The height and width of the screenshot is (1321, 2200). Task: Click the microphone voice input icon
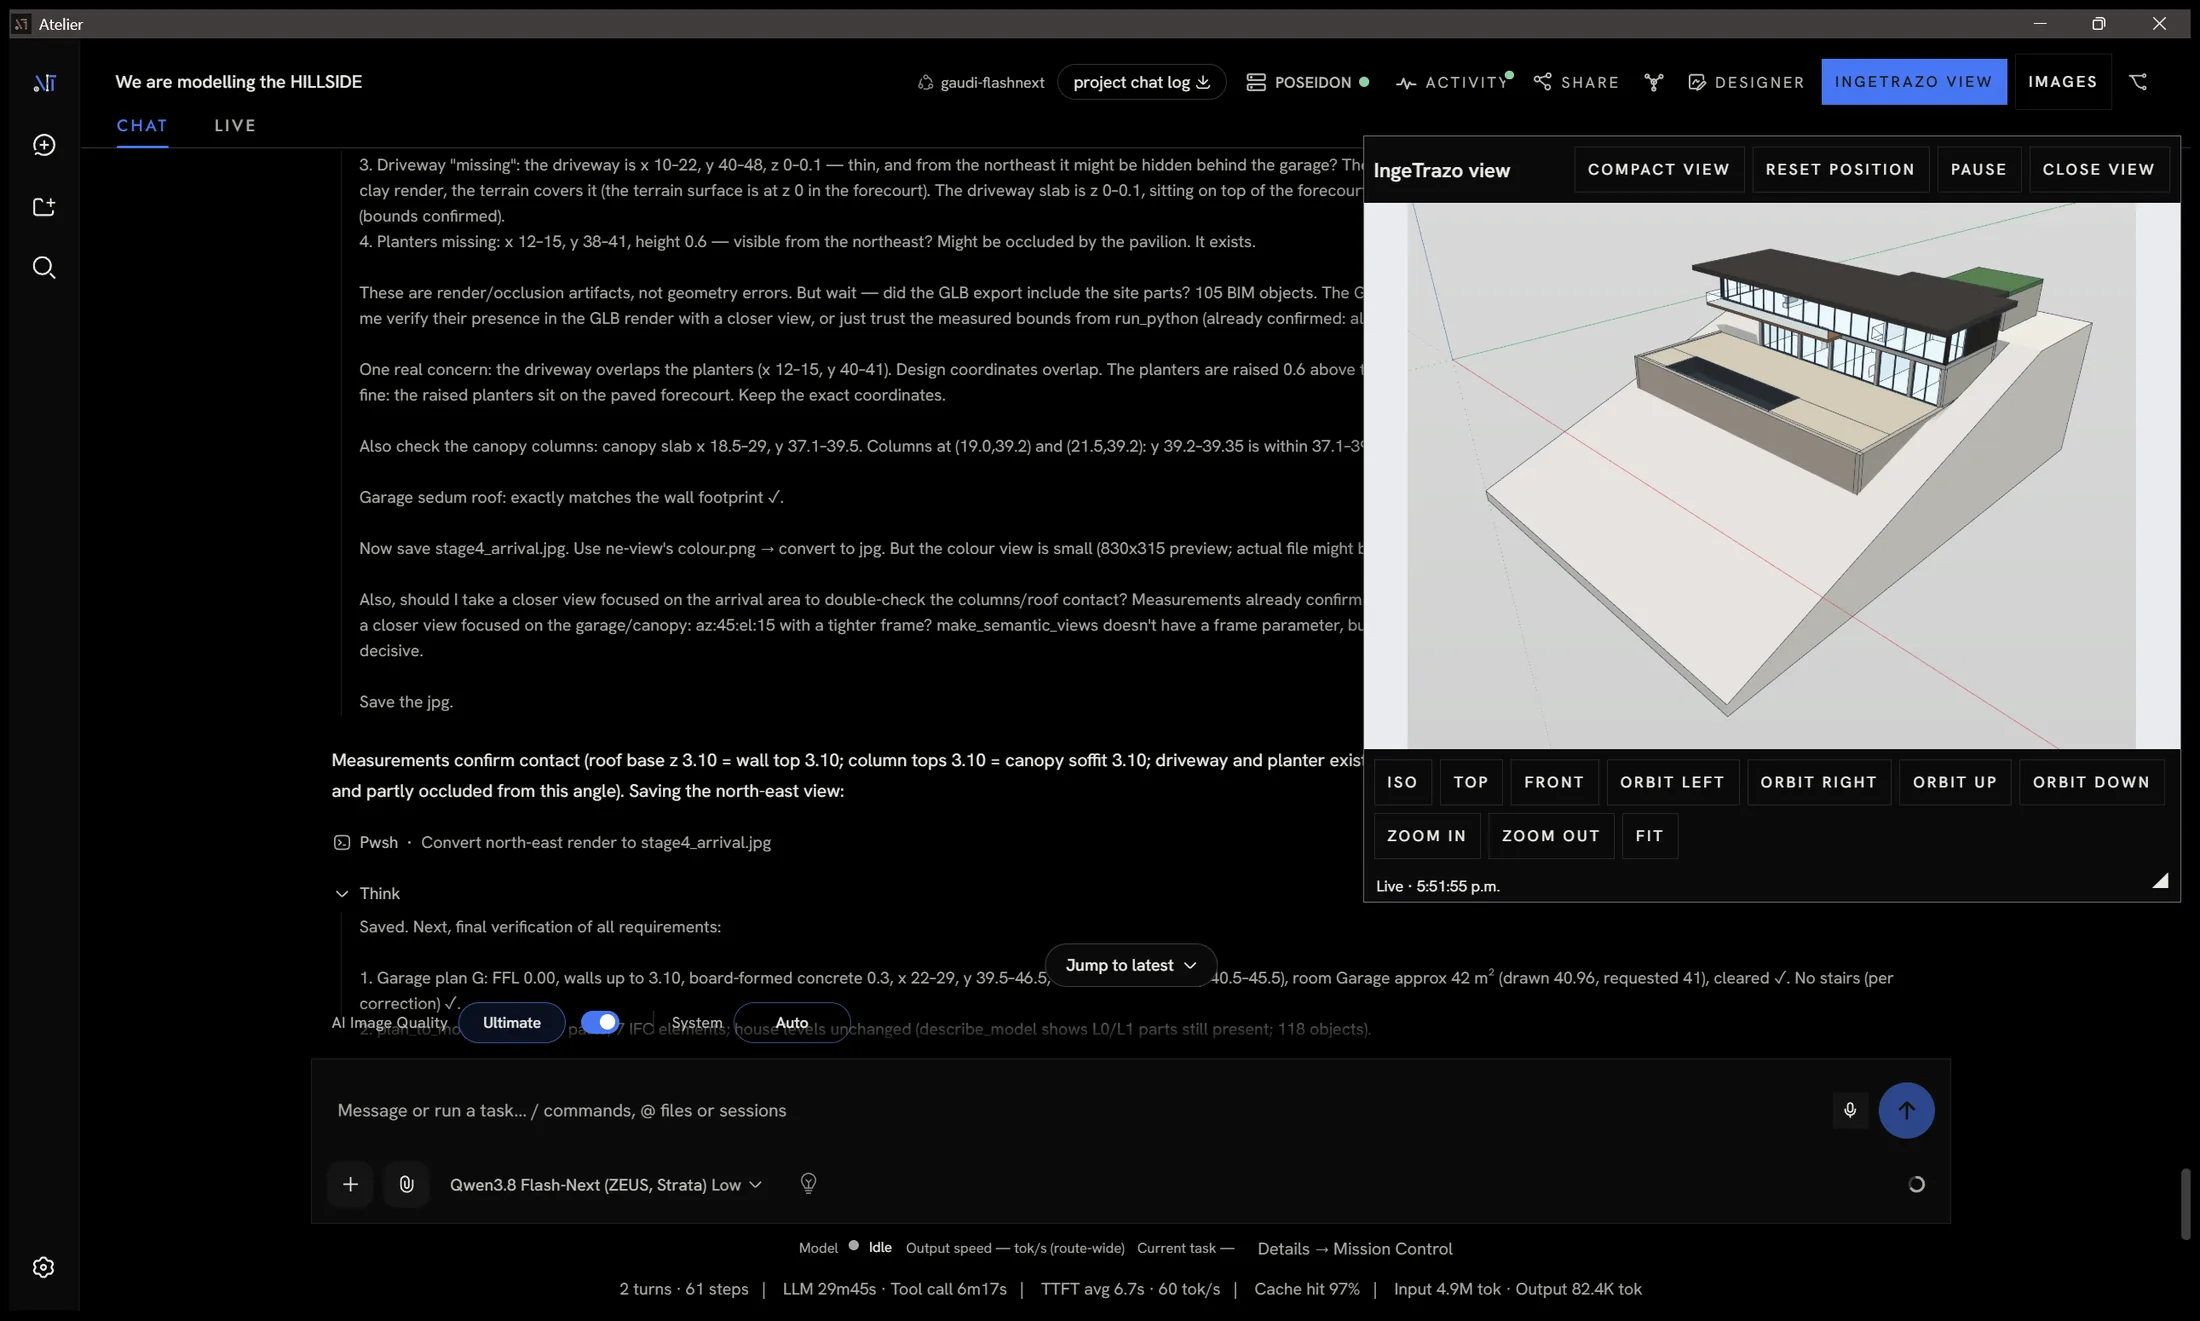pos(1850,1110)
